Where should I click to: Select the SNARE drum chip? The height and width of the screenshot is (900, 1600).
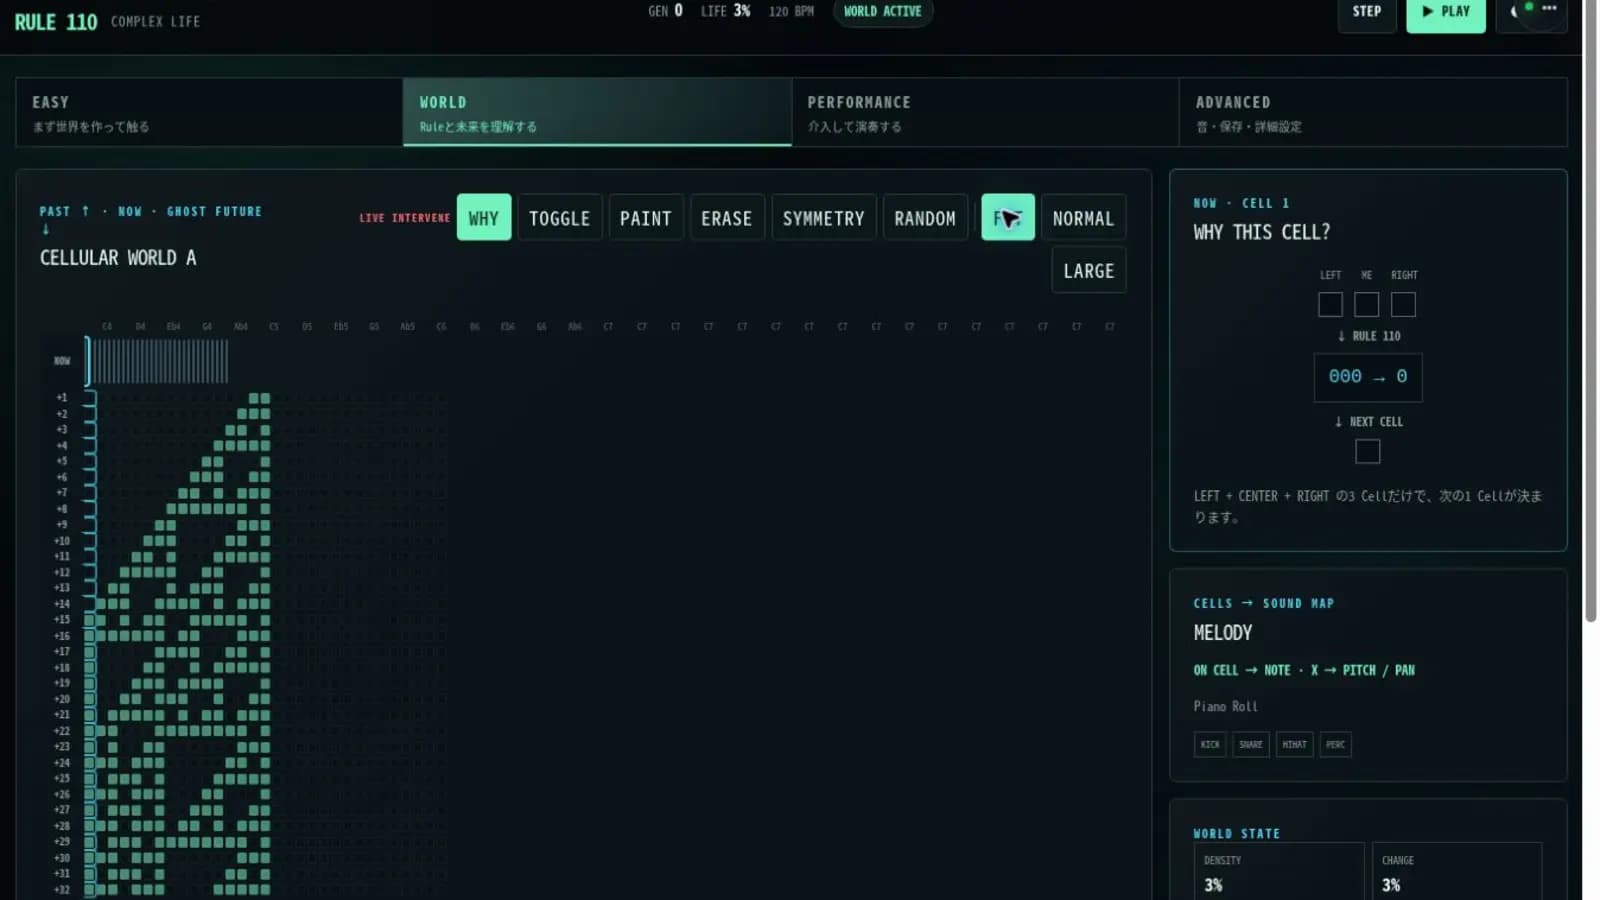click(x=1251, y=744)
